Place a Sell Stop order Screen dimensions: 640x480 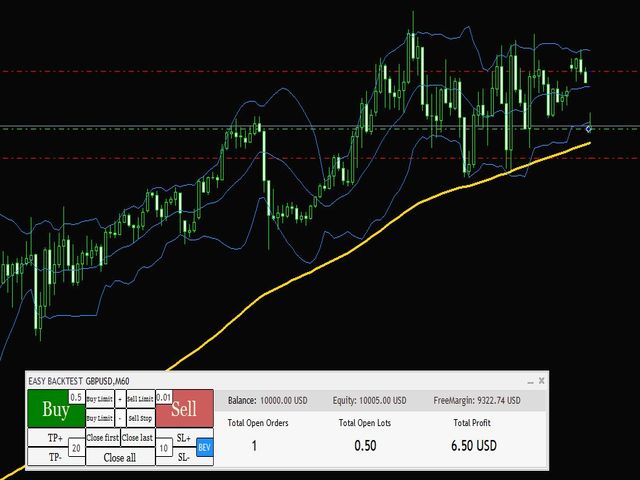click(x=139, y=418)
